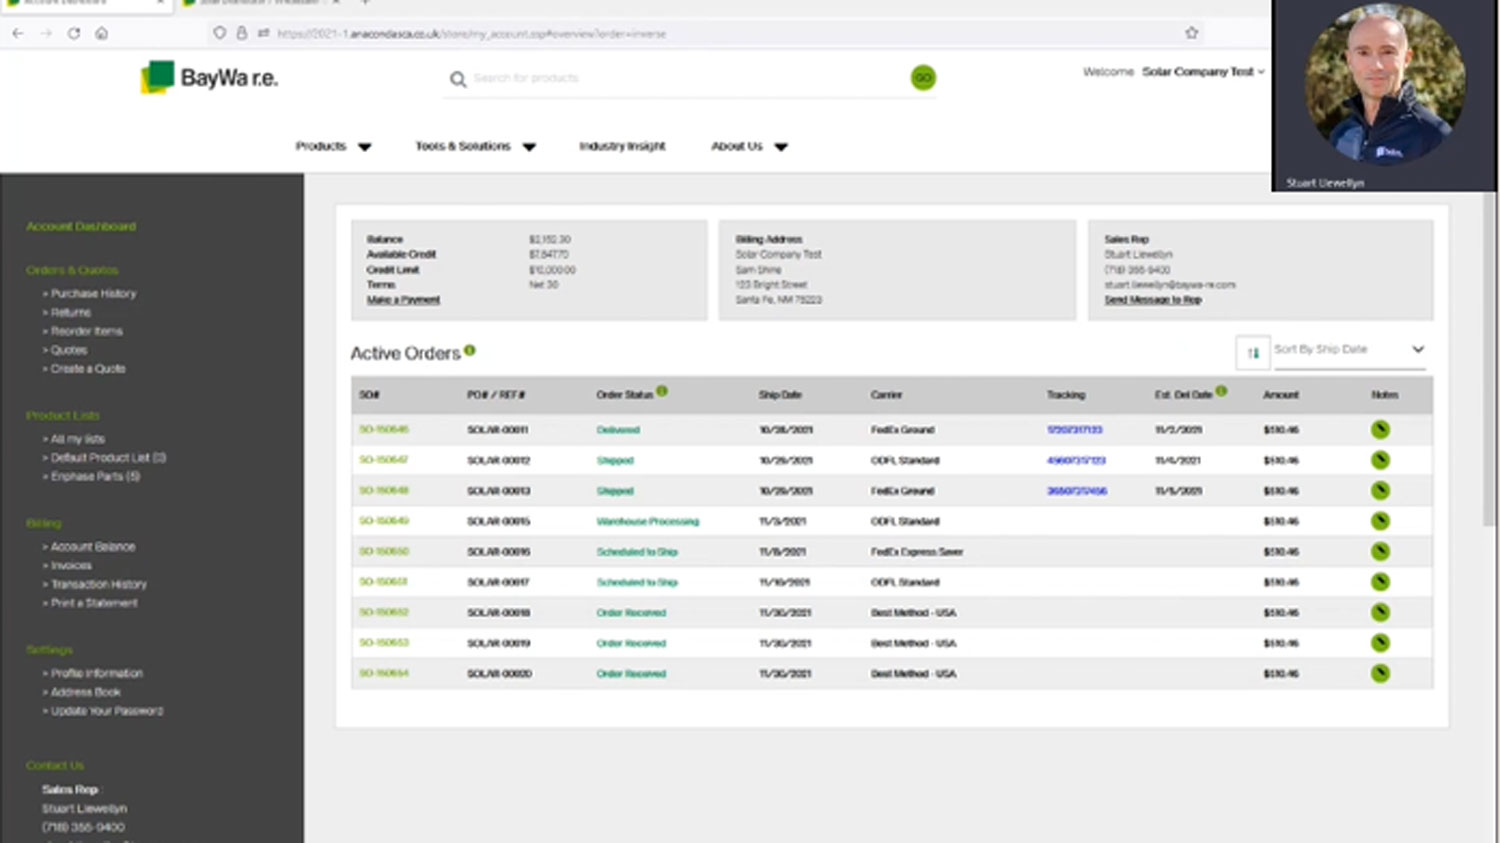The image size is (1500, 843).
Task: Open notes icon for SOLAR-00011 row
Action: (1380, 429)
